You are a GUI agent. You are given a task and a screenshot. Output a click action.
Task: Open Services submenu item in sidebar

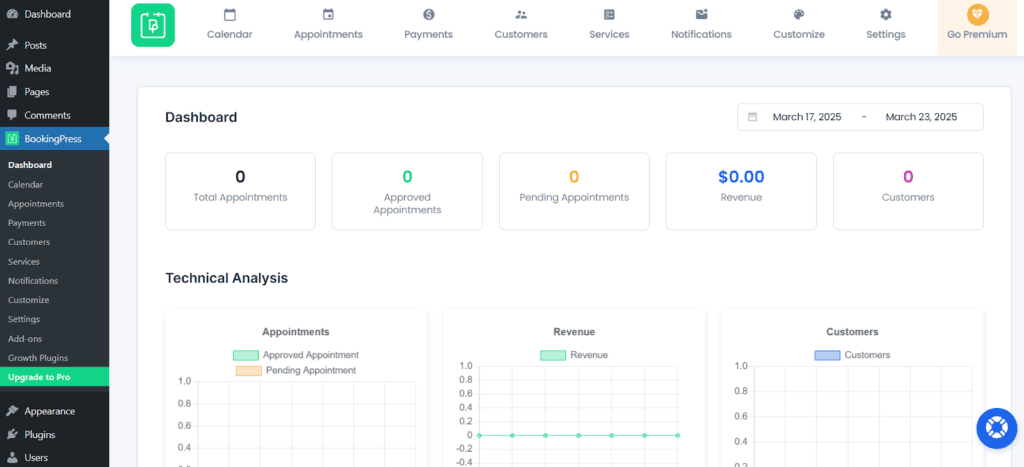point(24,262)
